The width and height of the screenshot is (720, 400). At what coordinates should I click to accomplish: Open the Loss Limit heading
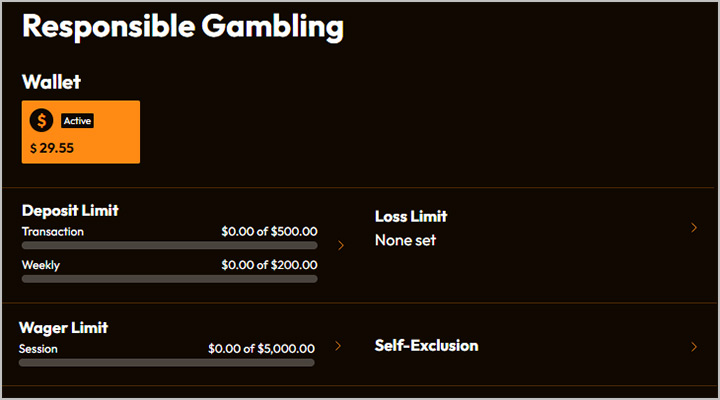411,216
